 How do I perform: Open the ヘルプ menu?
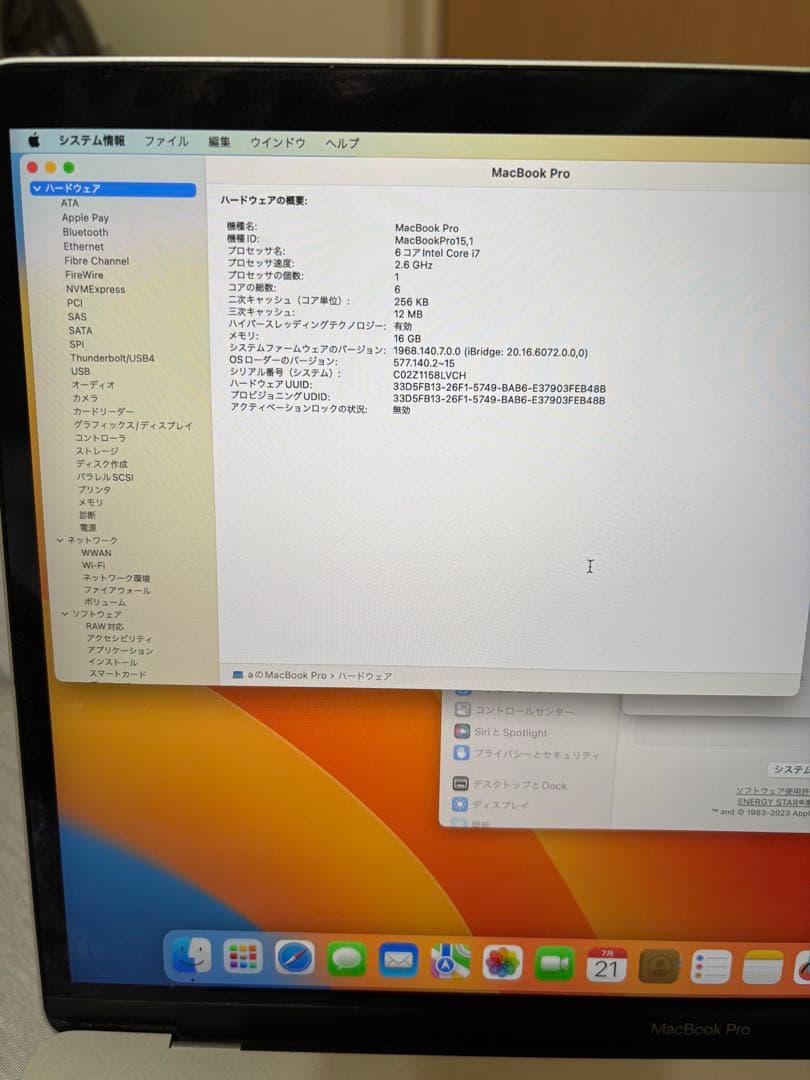click(342, 143)
